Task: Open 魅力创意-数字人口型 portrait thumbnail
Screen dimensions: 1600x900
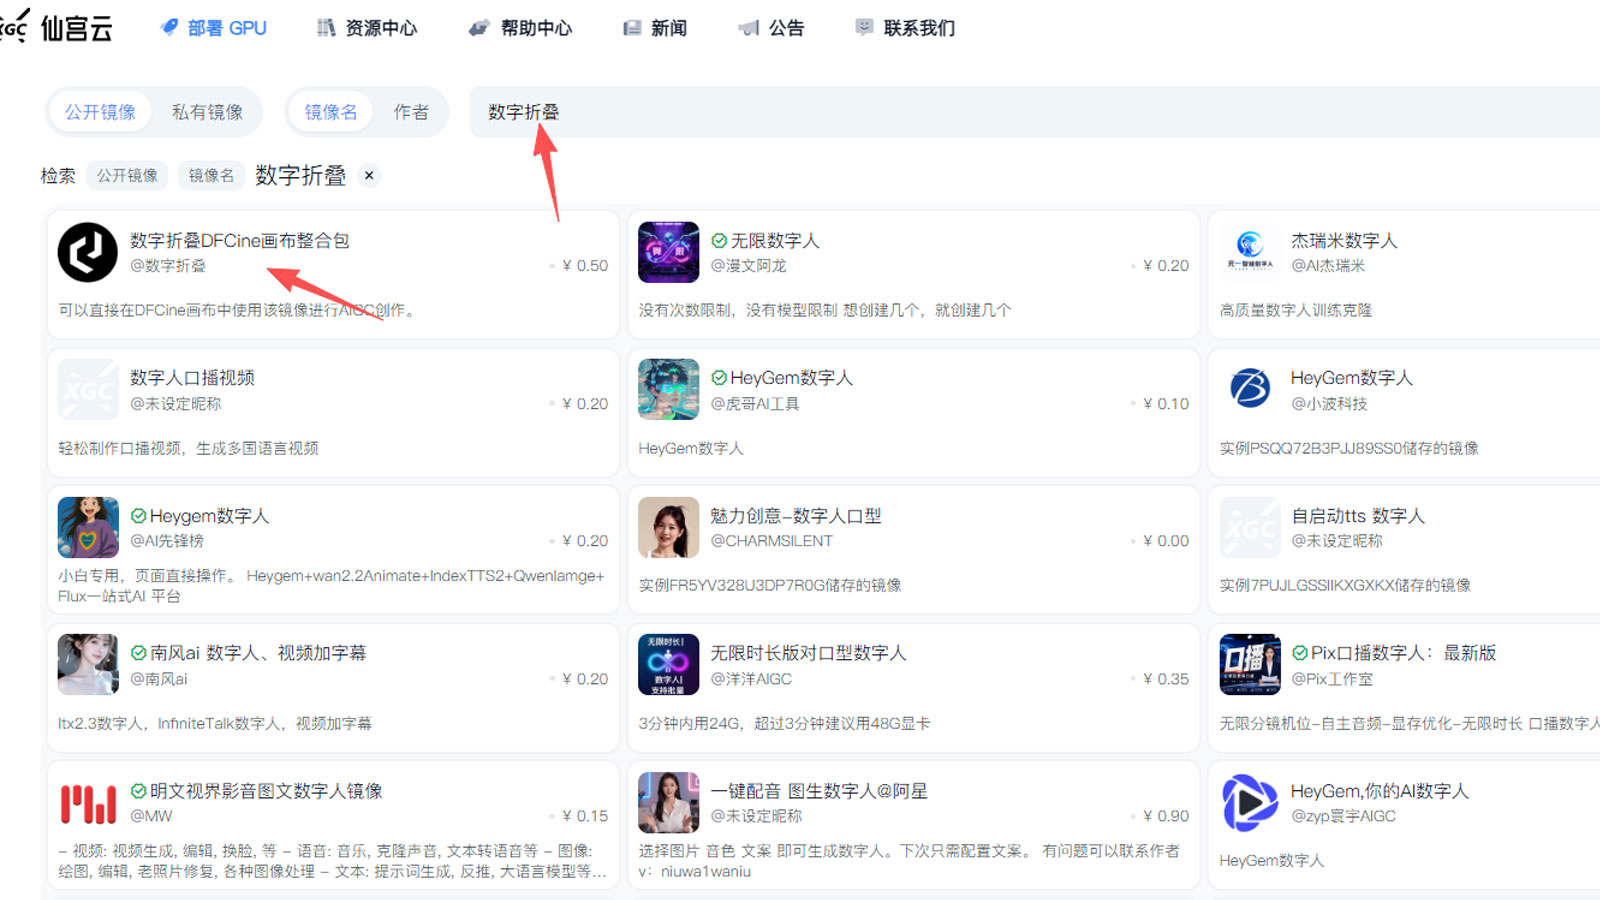Action: coord(669,527)
